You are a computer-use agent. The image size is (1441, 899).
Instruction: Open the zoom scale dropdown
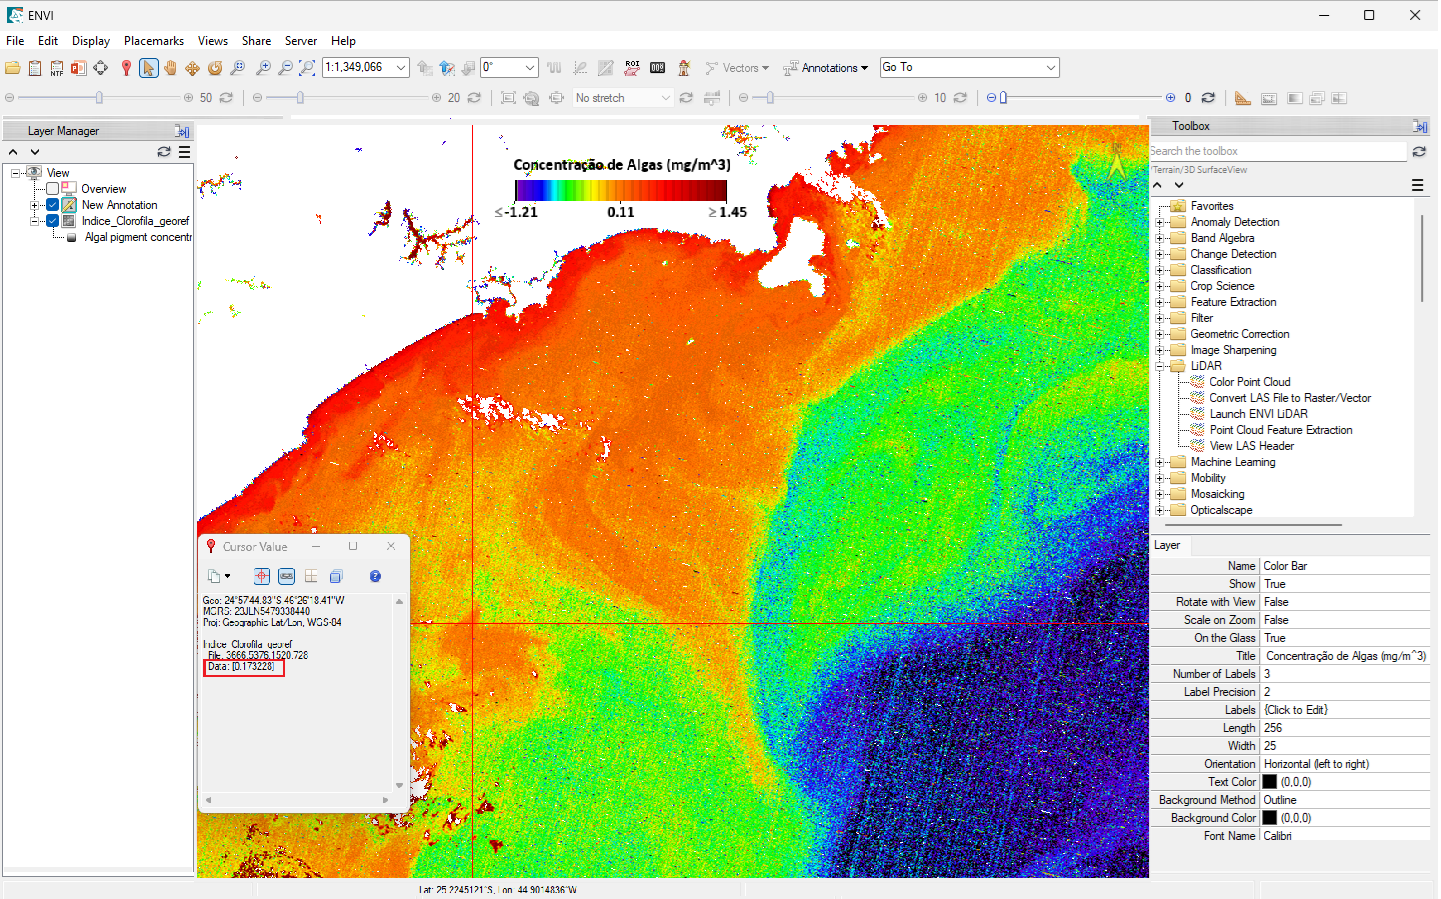point(401,68)
